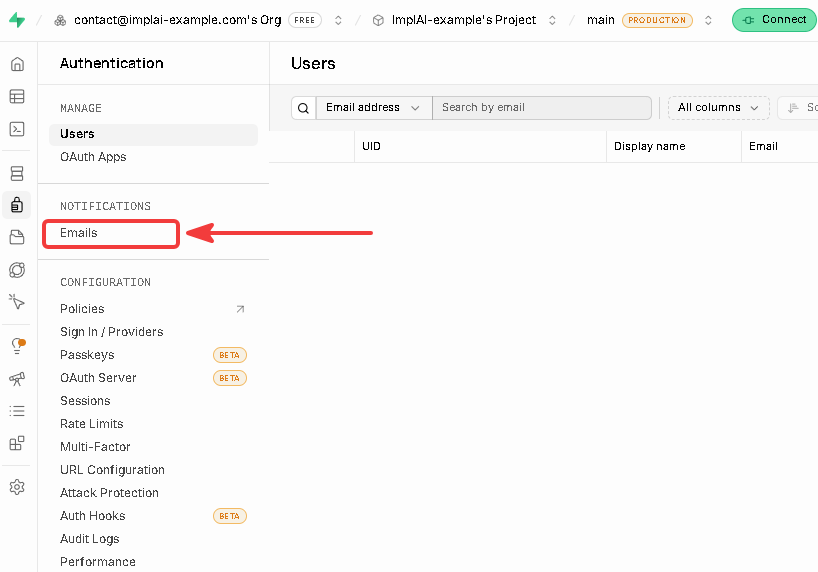818x572 pixels.
Task: Open Multi-Factor configuration item
Action: pyautogui.click(x=95, y=447)
